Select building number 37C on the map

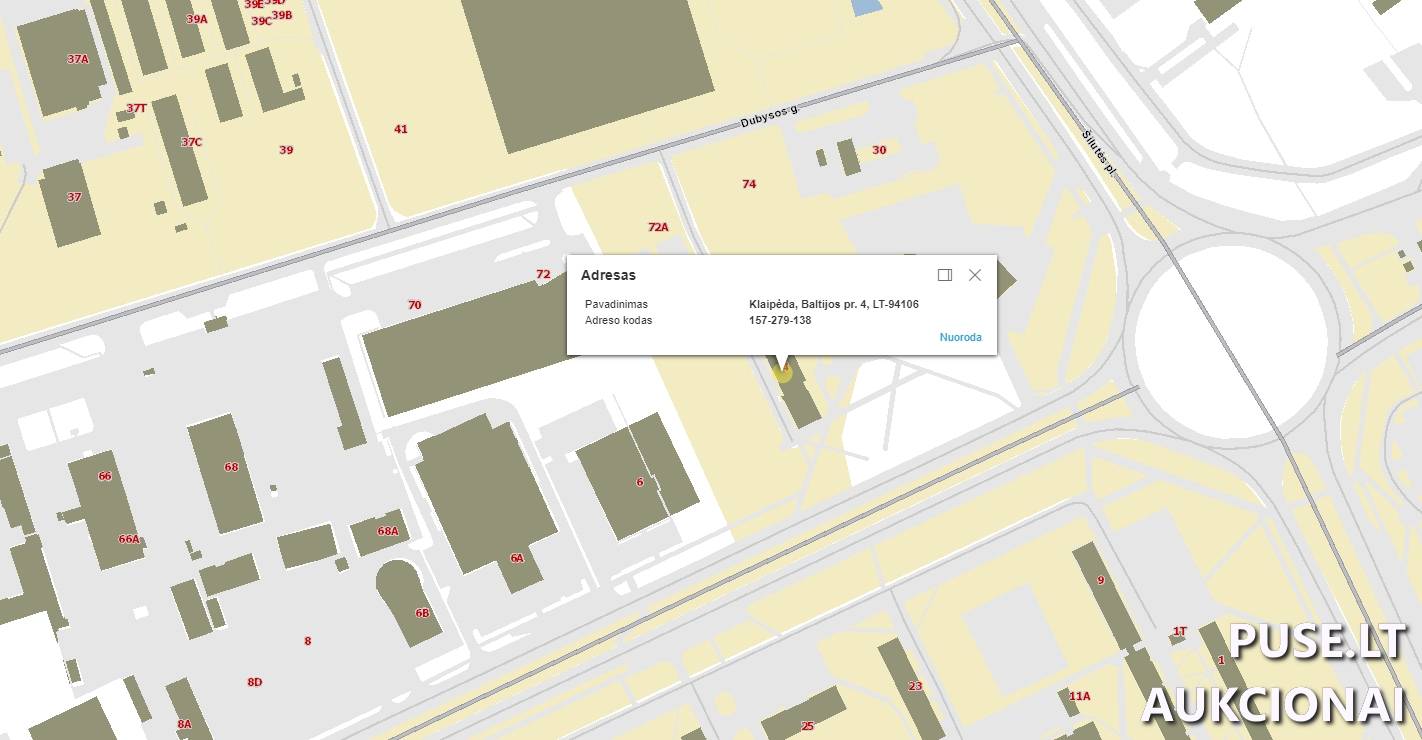point(191,142)
